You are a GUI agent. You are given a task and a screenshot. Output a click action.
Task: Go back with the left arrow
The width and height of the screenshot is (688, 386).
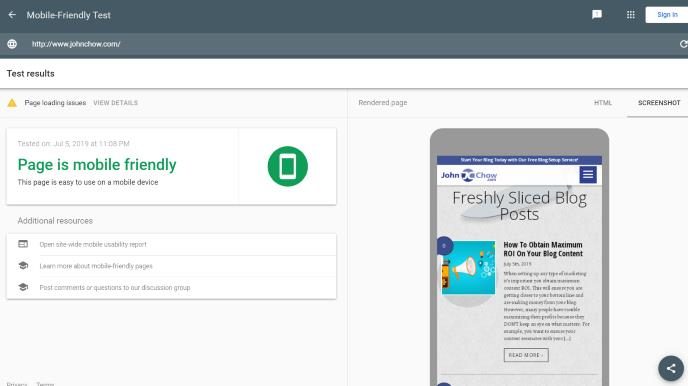pos(12,15)
